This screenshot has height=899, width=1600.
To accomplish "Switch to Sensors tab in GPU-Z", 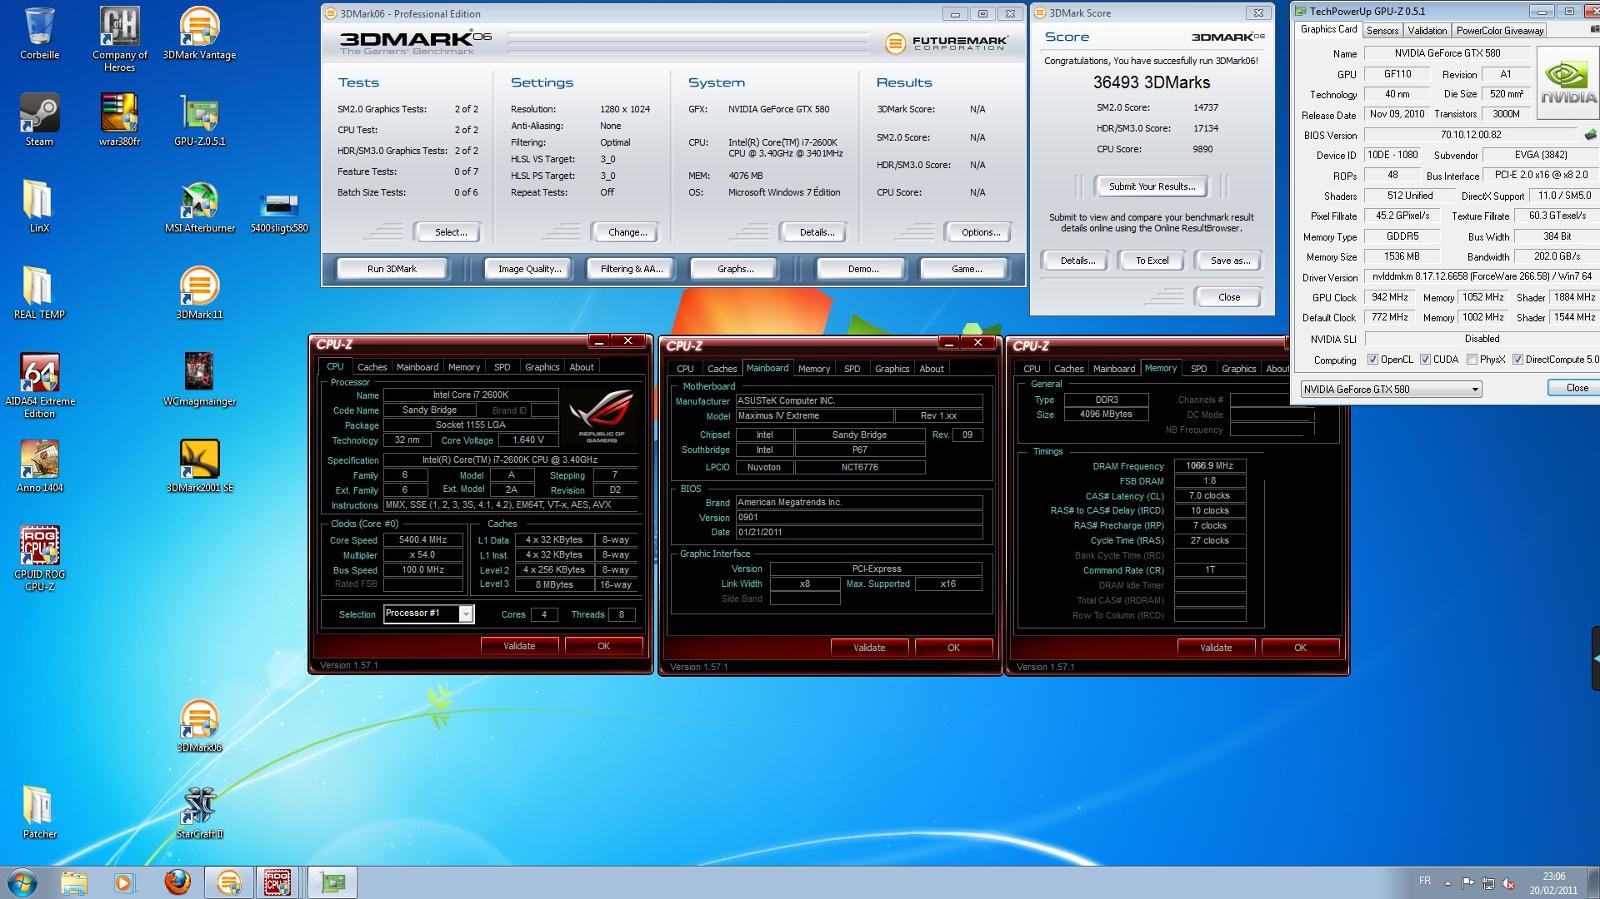I will tap(1382, 31).
